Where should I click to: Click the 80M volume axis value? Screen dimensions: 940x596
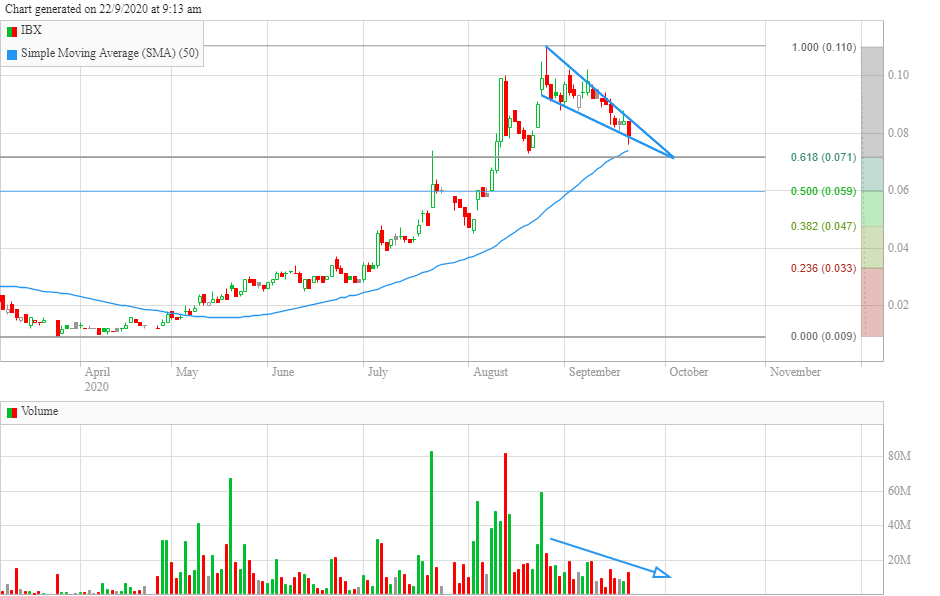tap(899, 456)
